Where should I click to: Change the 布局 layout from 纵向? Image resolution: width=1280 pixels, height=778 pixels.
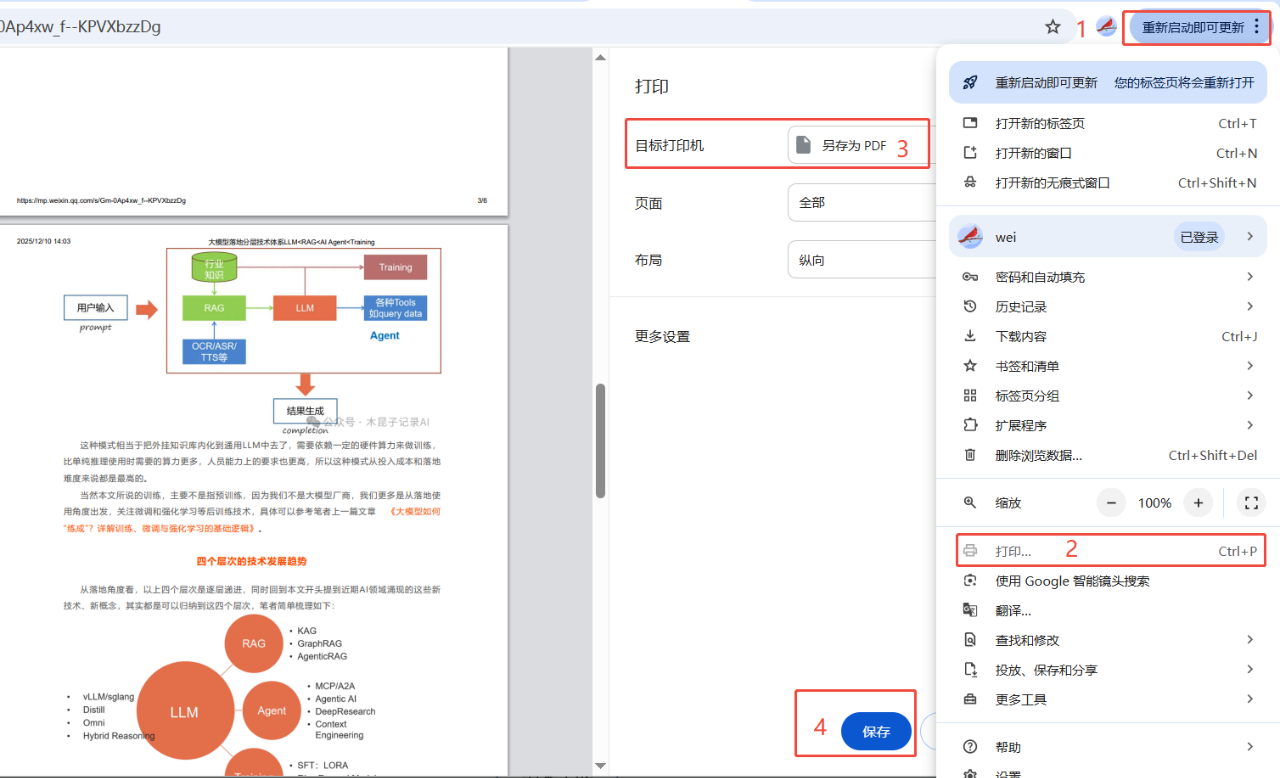[x=858, y=259]
